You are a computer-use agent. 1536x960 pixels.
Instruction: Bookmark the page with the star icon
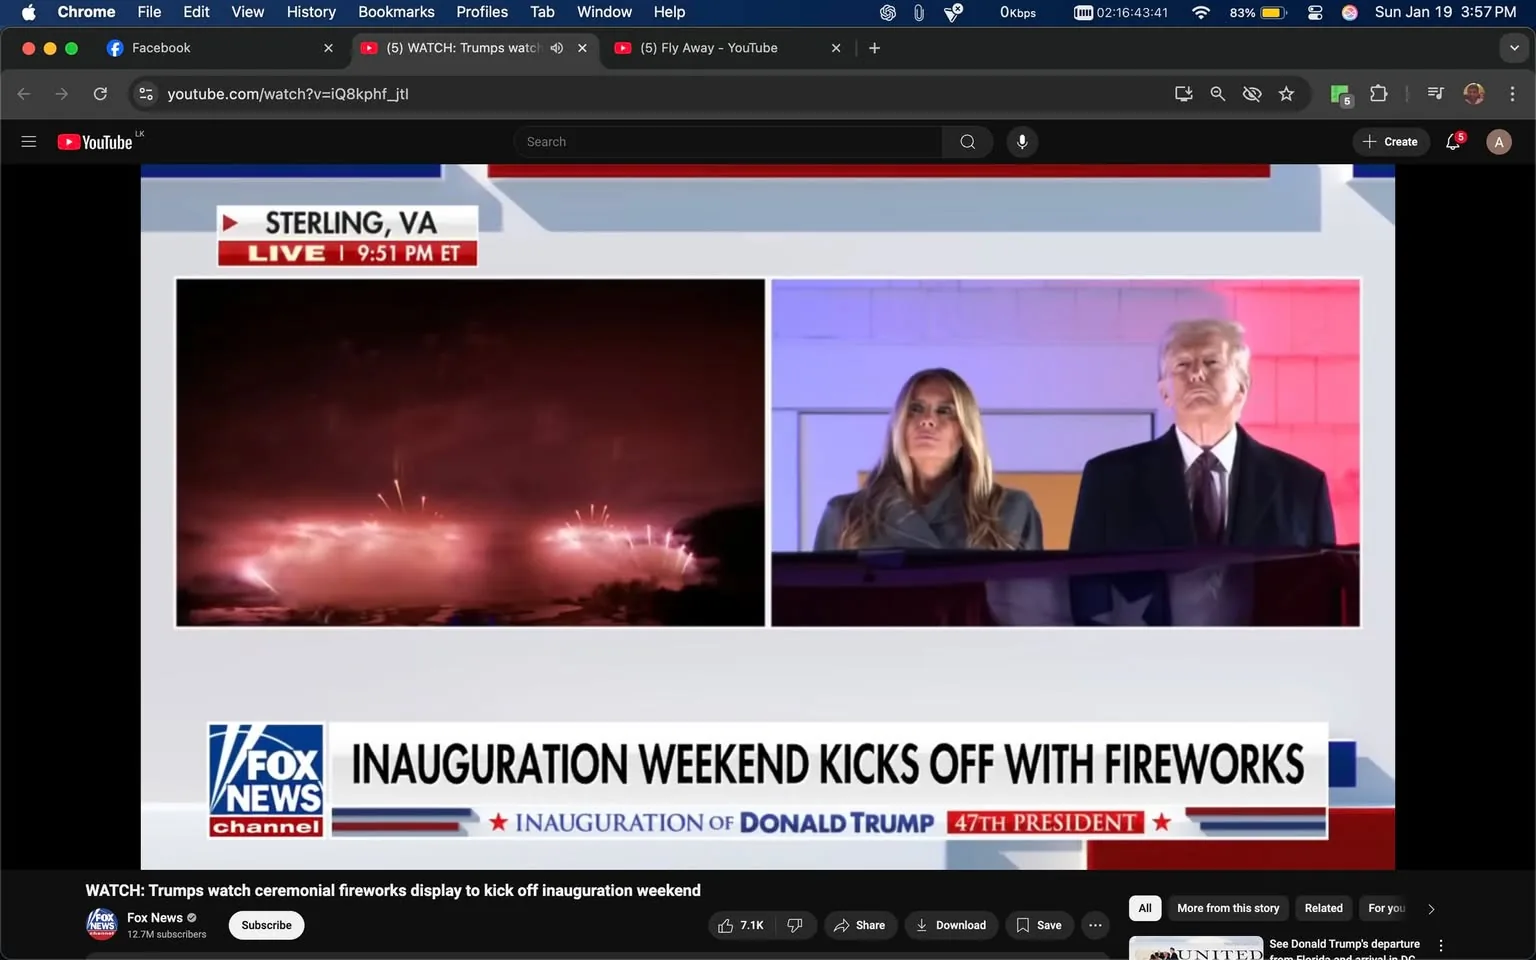click(1286, 93)
